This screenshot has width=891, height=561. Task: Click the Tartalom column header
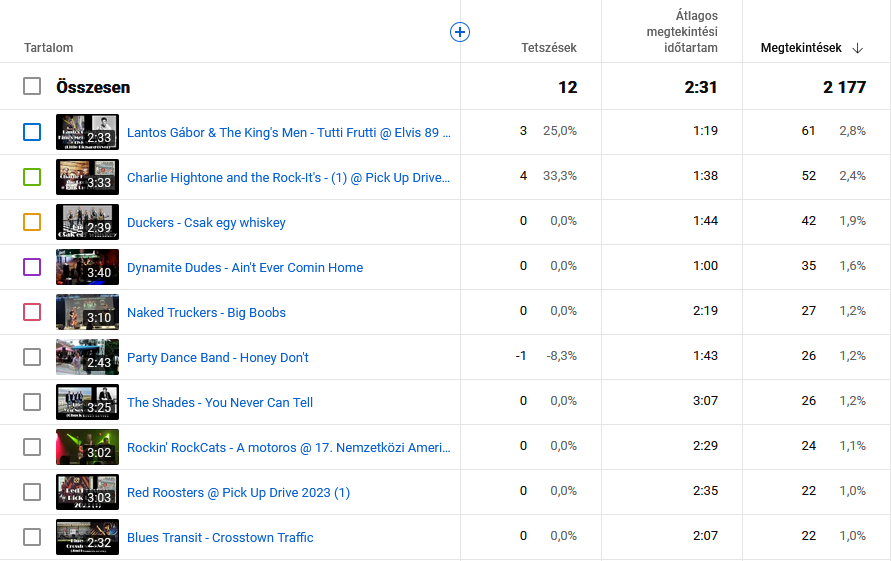(x=49, y=48)
